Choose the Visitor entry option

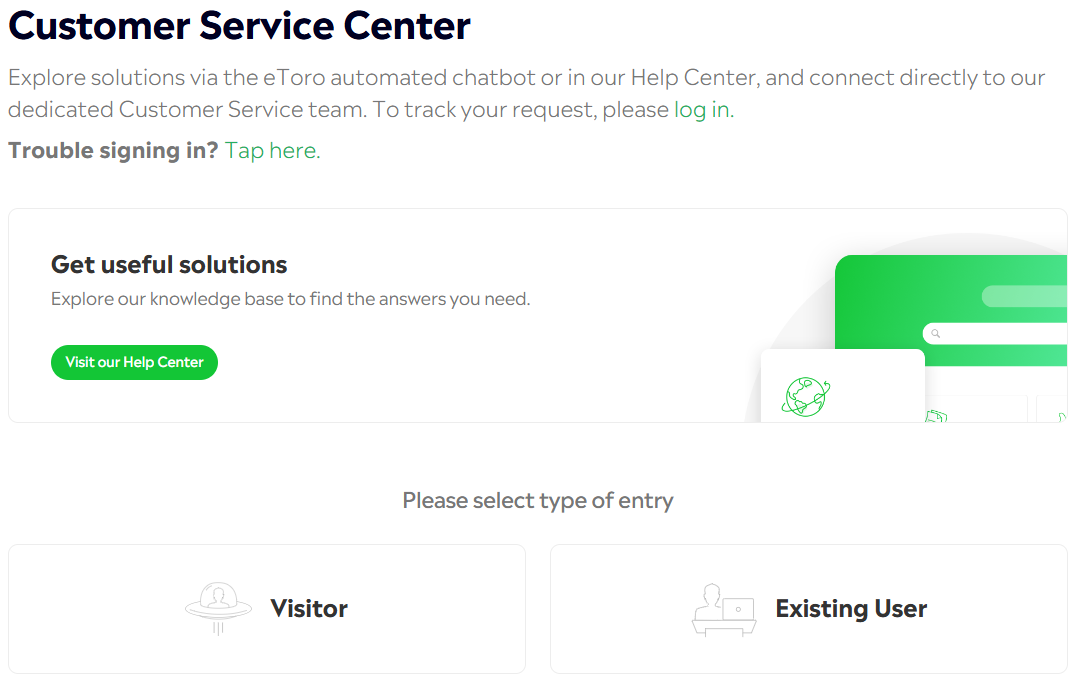pos(267,609)
